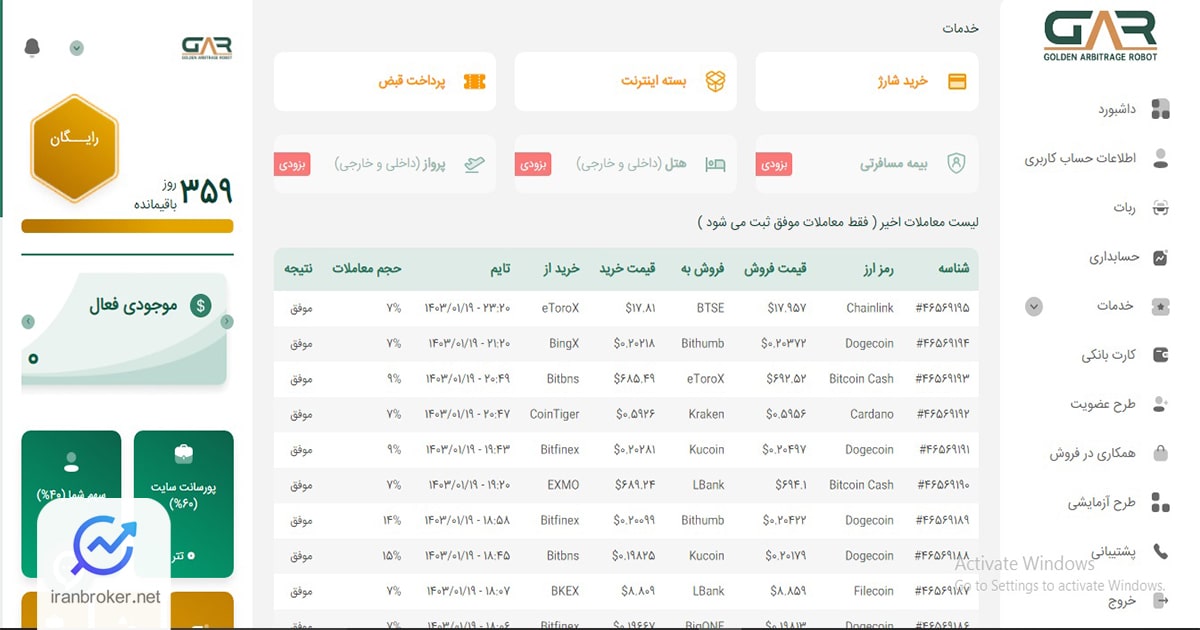Open the همکاری در فروش affiliate link
1200x630 pixels.
(x=1093, y=453)
